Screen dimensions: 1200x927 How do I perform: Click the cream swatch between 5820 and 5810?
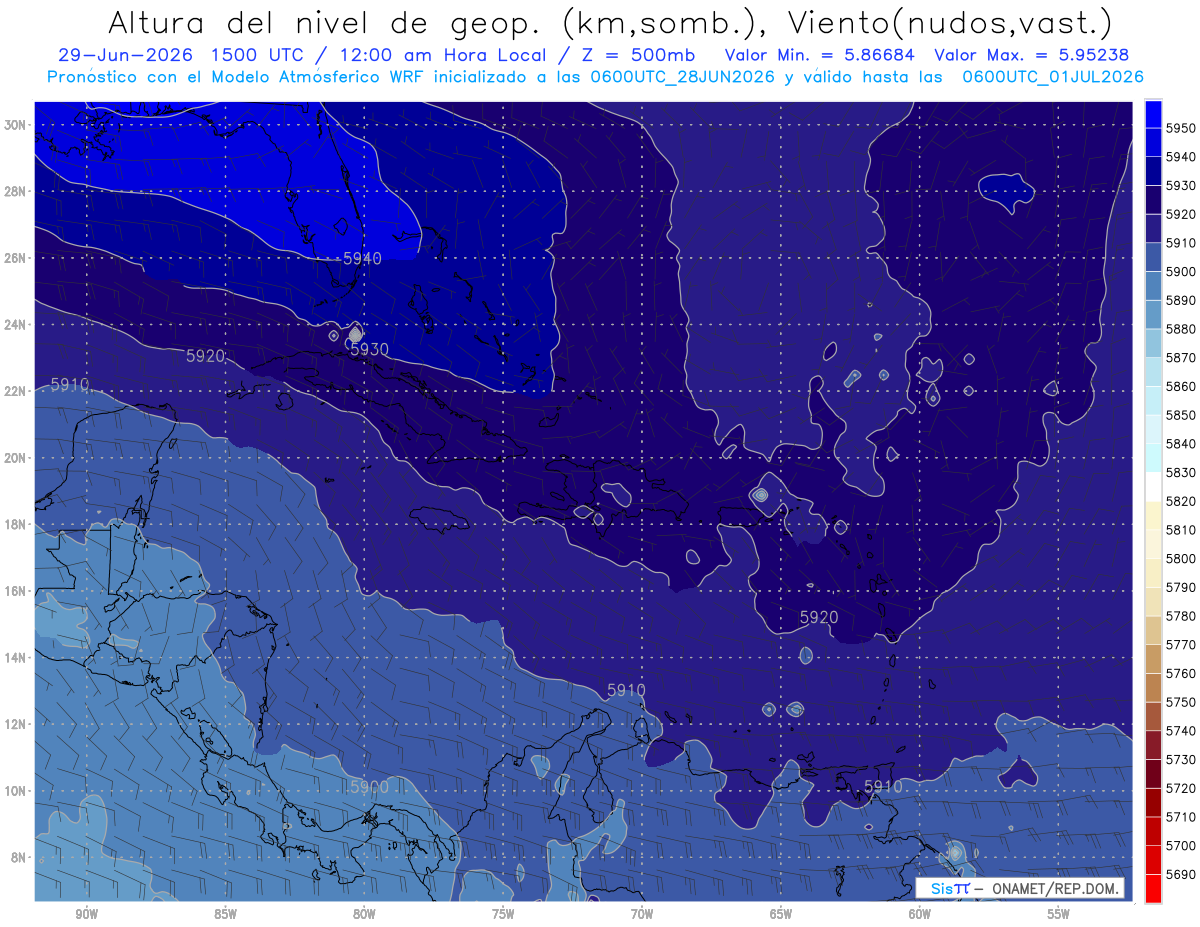pyautogui.click(x=1153, y=515)
